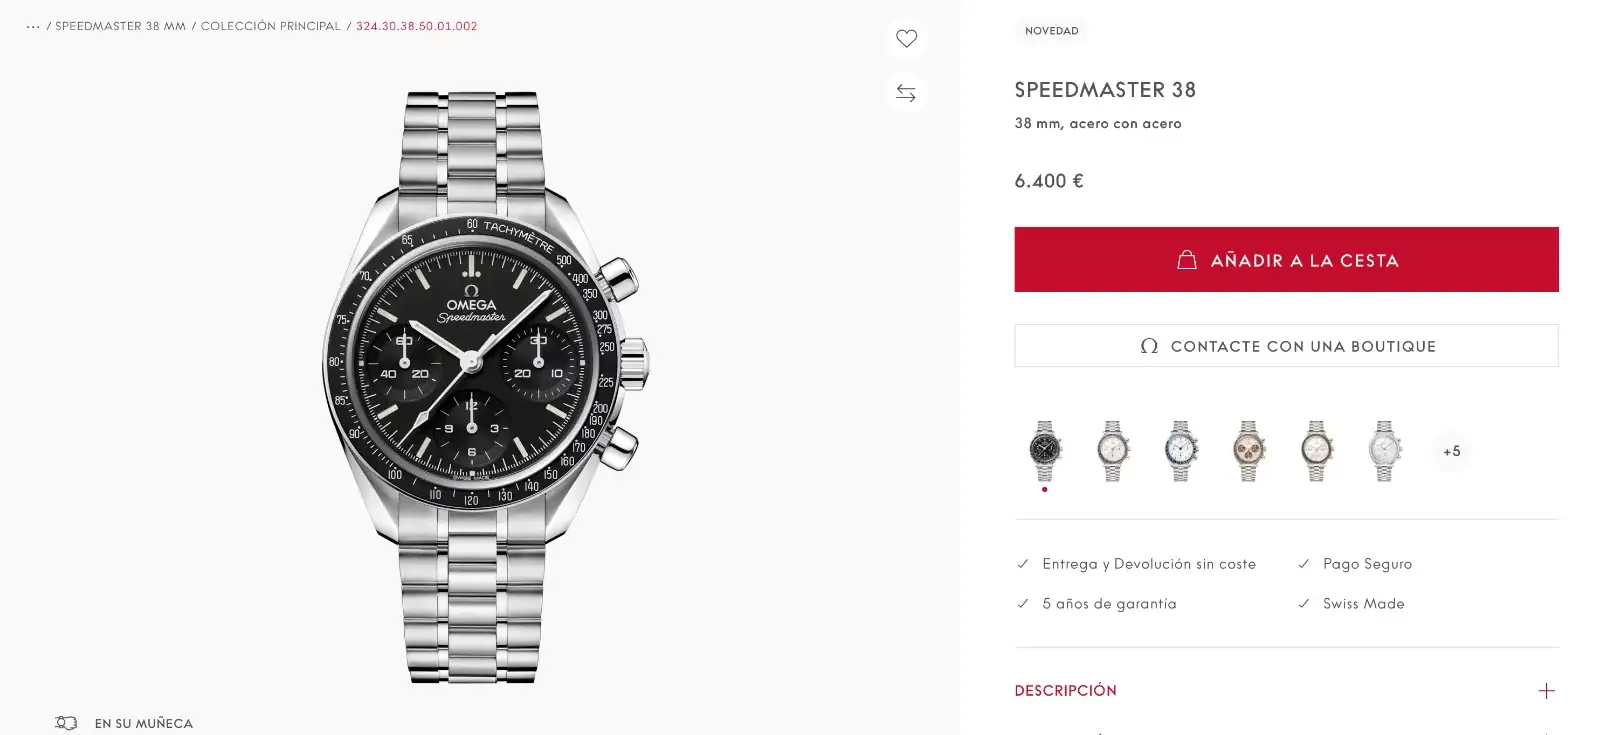Show 5 more watch variants
This screenshot has width=1600, height=735.
[1452, 451]
